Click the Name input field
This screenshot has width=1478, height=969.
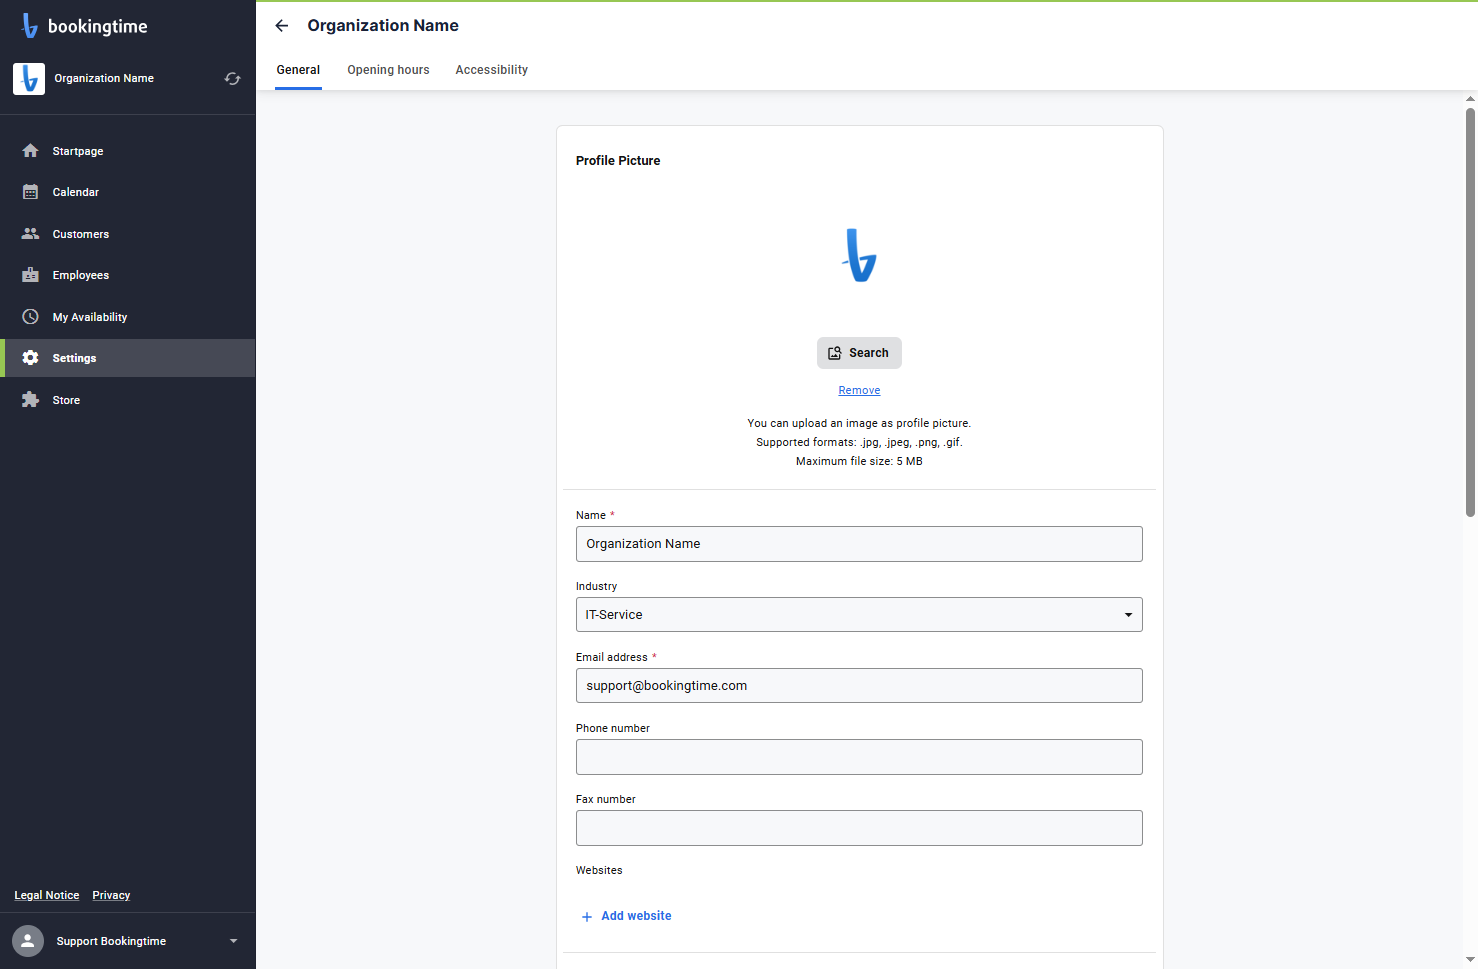(x=859, y=544)
